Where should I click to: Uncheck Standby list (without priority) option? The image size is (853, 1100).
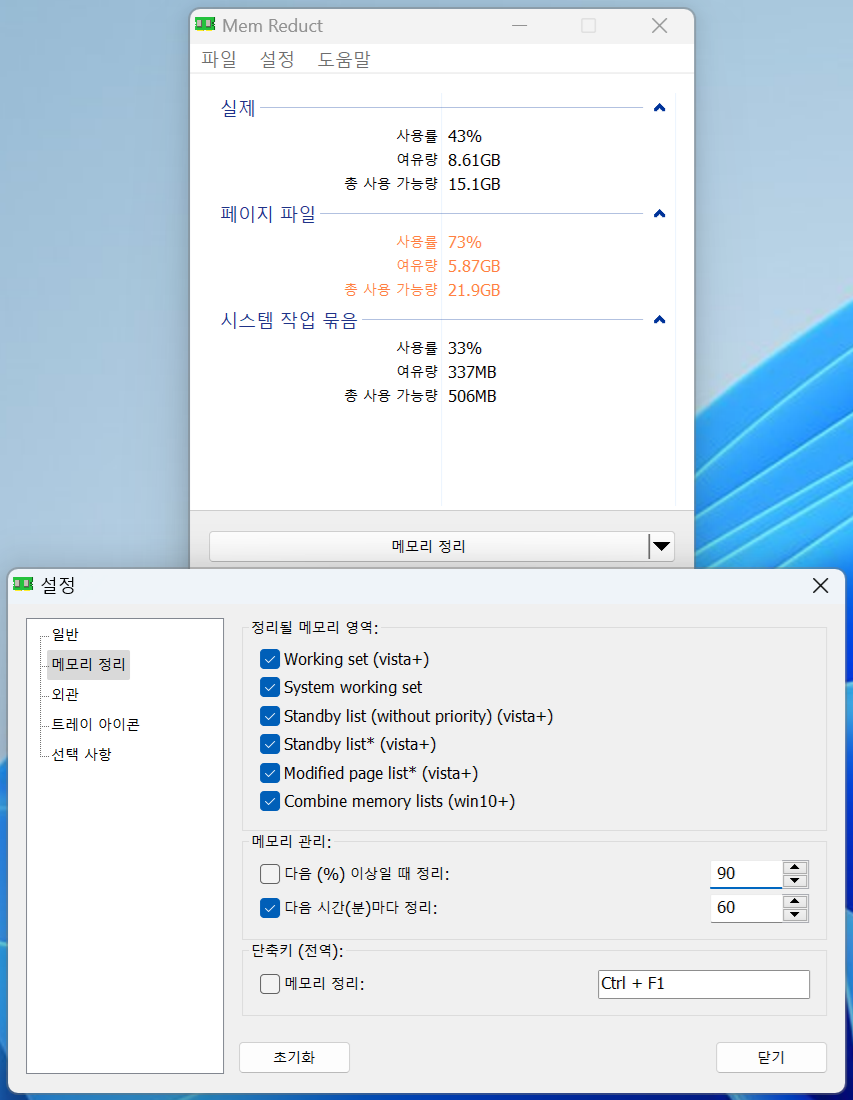pos(270,716)
